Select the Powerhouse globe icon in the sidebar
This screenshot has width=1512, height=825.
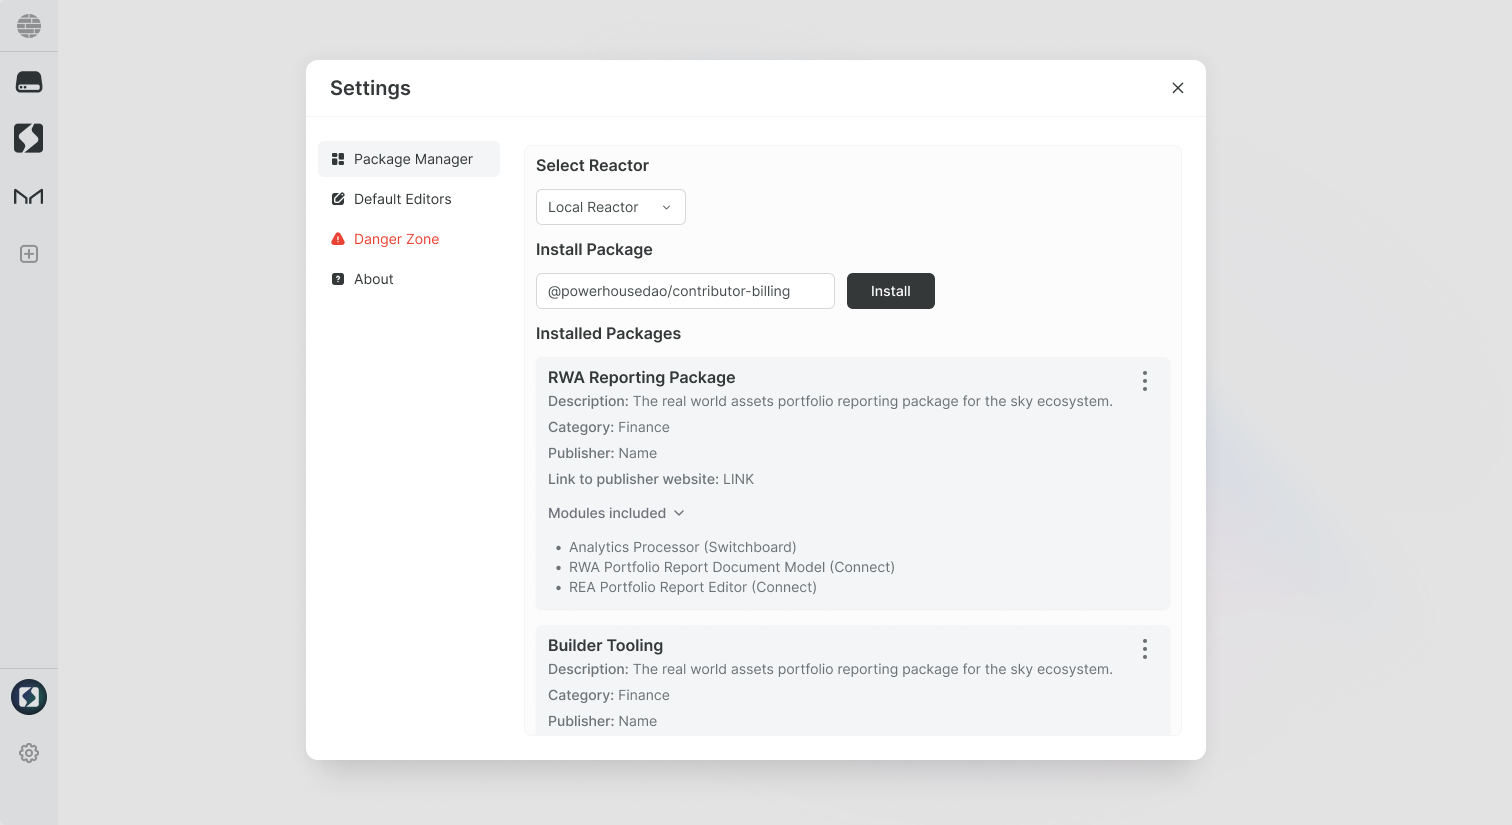[x=29, y=25]
